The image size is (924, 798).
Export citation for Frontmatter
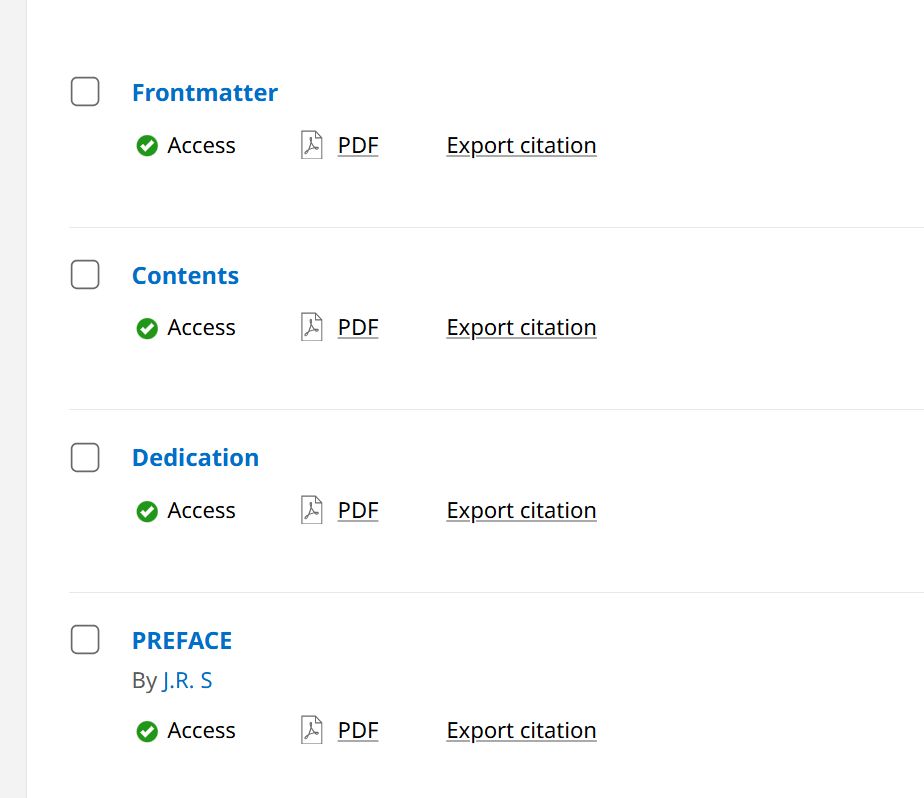(x=521, y=146)
